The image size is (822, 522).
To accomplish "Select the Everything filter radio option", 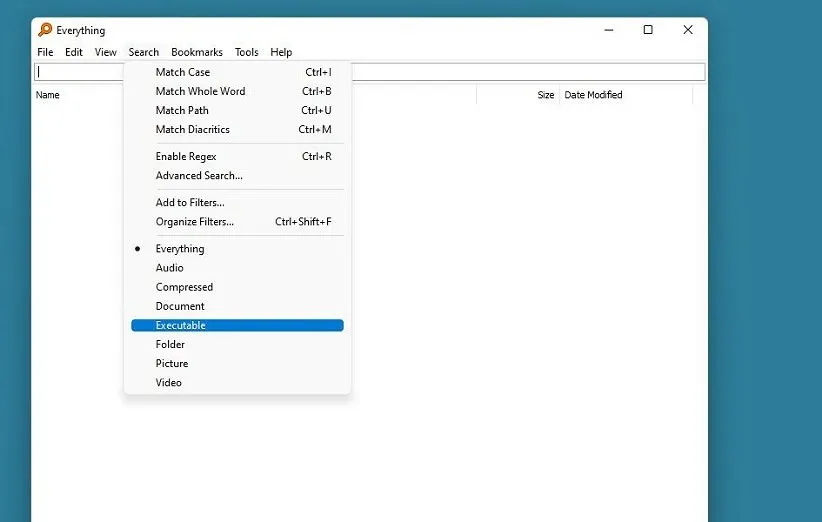I will click(x=180, y=249).
